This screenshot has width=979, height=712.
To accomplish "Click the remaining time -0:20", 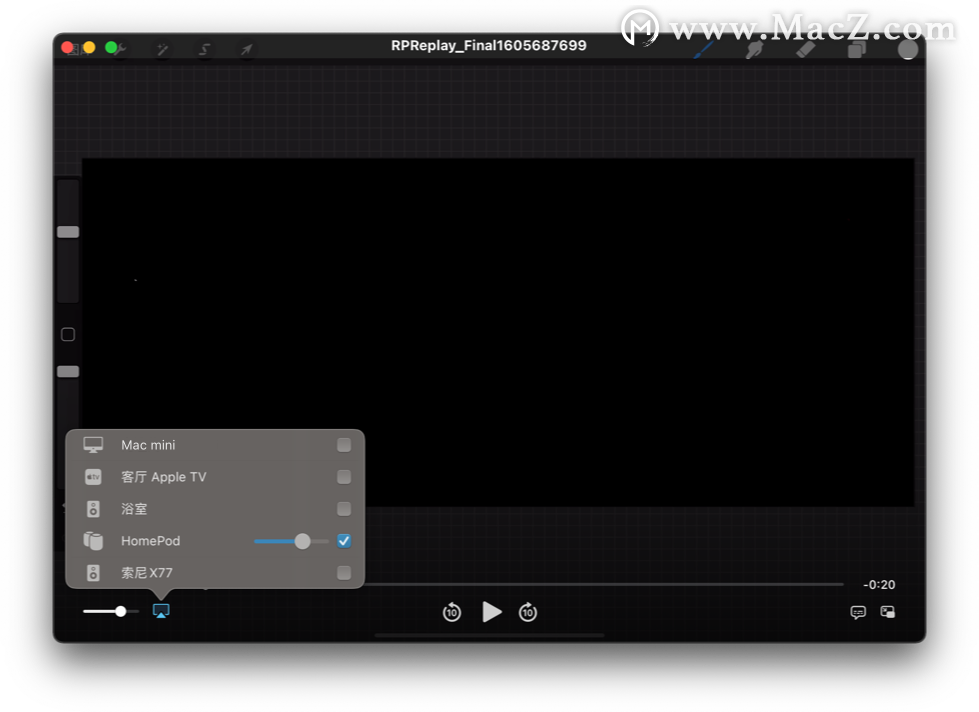I will point(879,585).
